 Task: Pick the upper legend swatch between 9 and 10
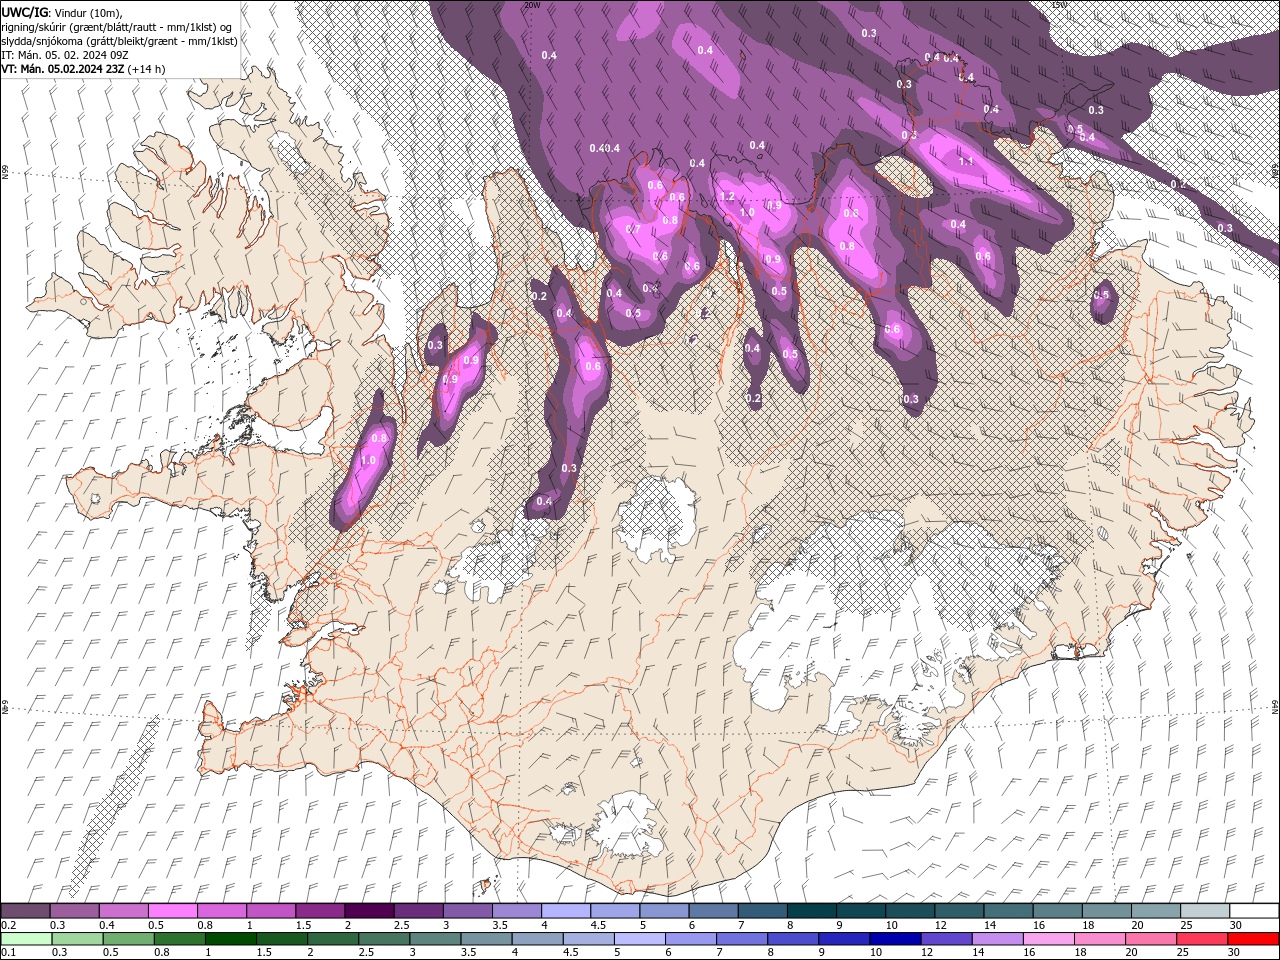click(860, 911)
